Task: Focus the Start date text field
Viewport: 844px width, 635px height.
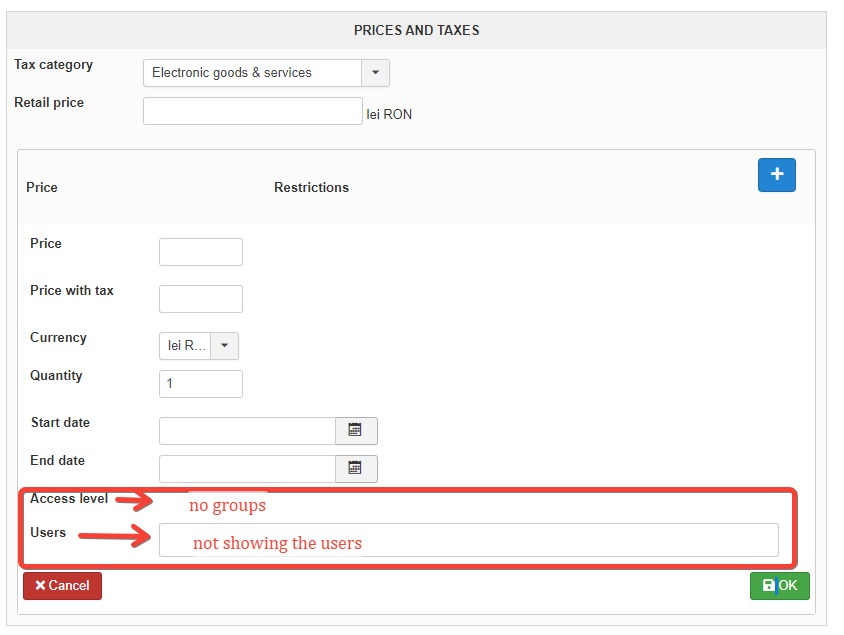Action: [x=247, y=431]
